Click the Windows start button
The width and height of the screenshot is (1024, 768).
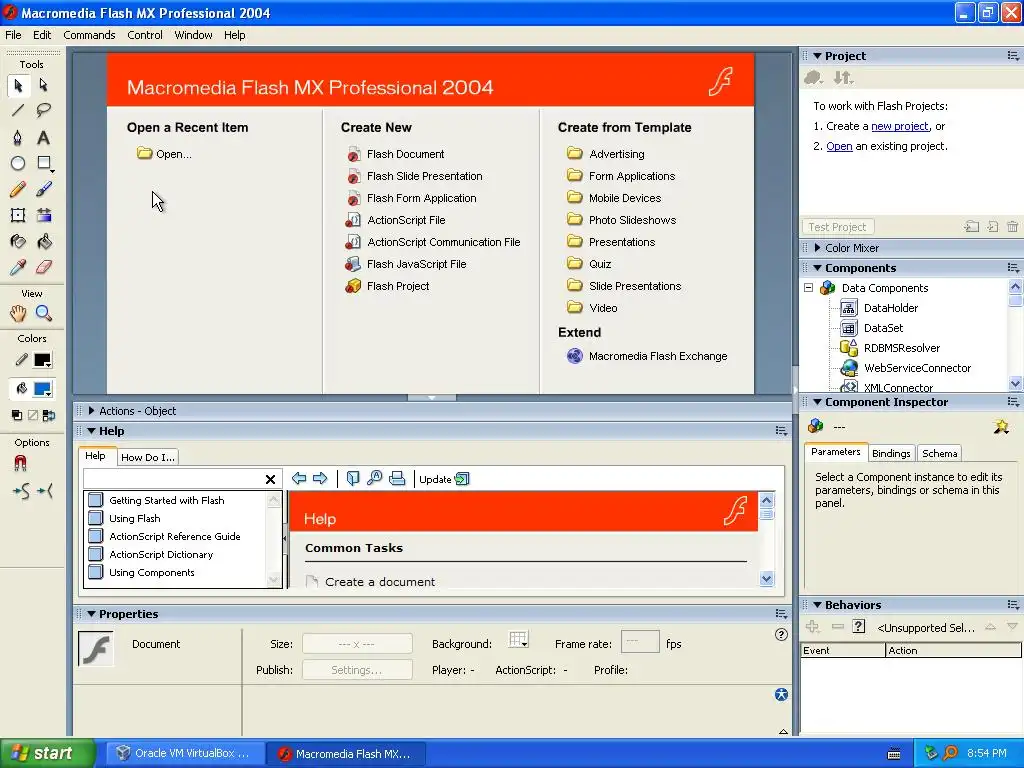[48, 753]
